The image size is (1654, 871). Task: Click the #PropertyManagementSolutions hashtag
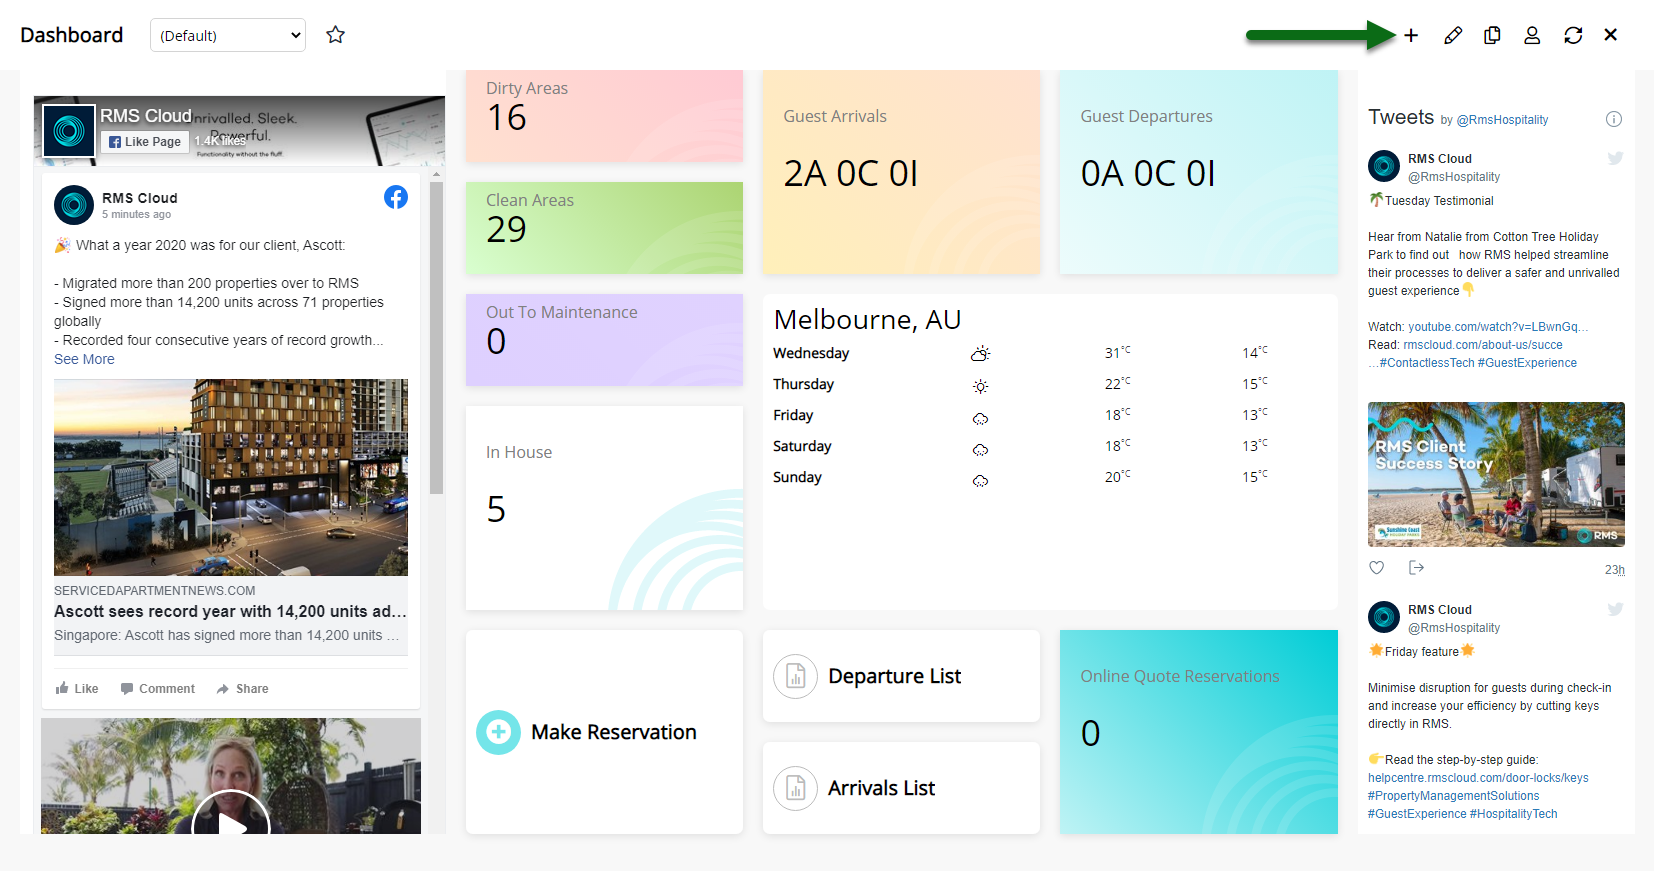[1453, 796]
